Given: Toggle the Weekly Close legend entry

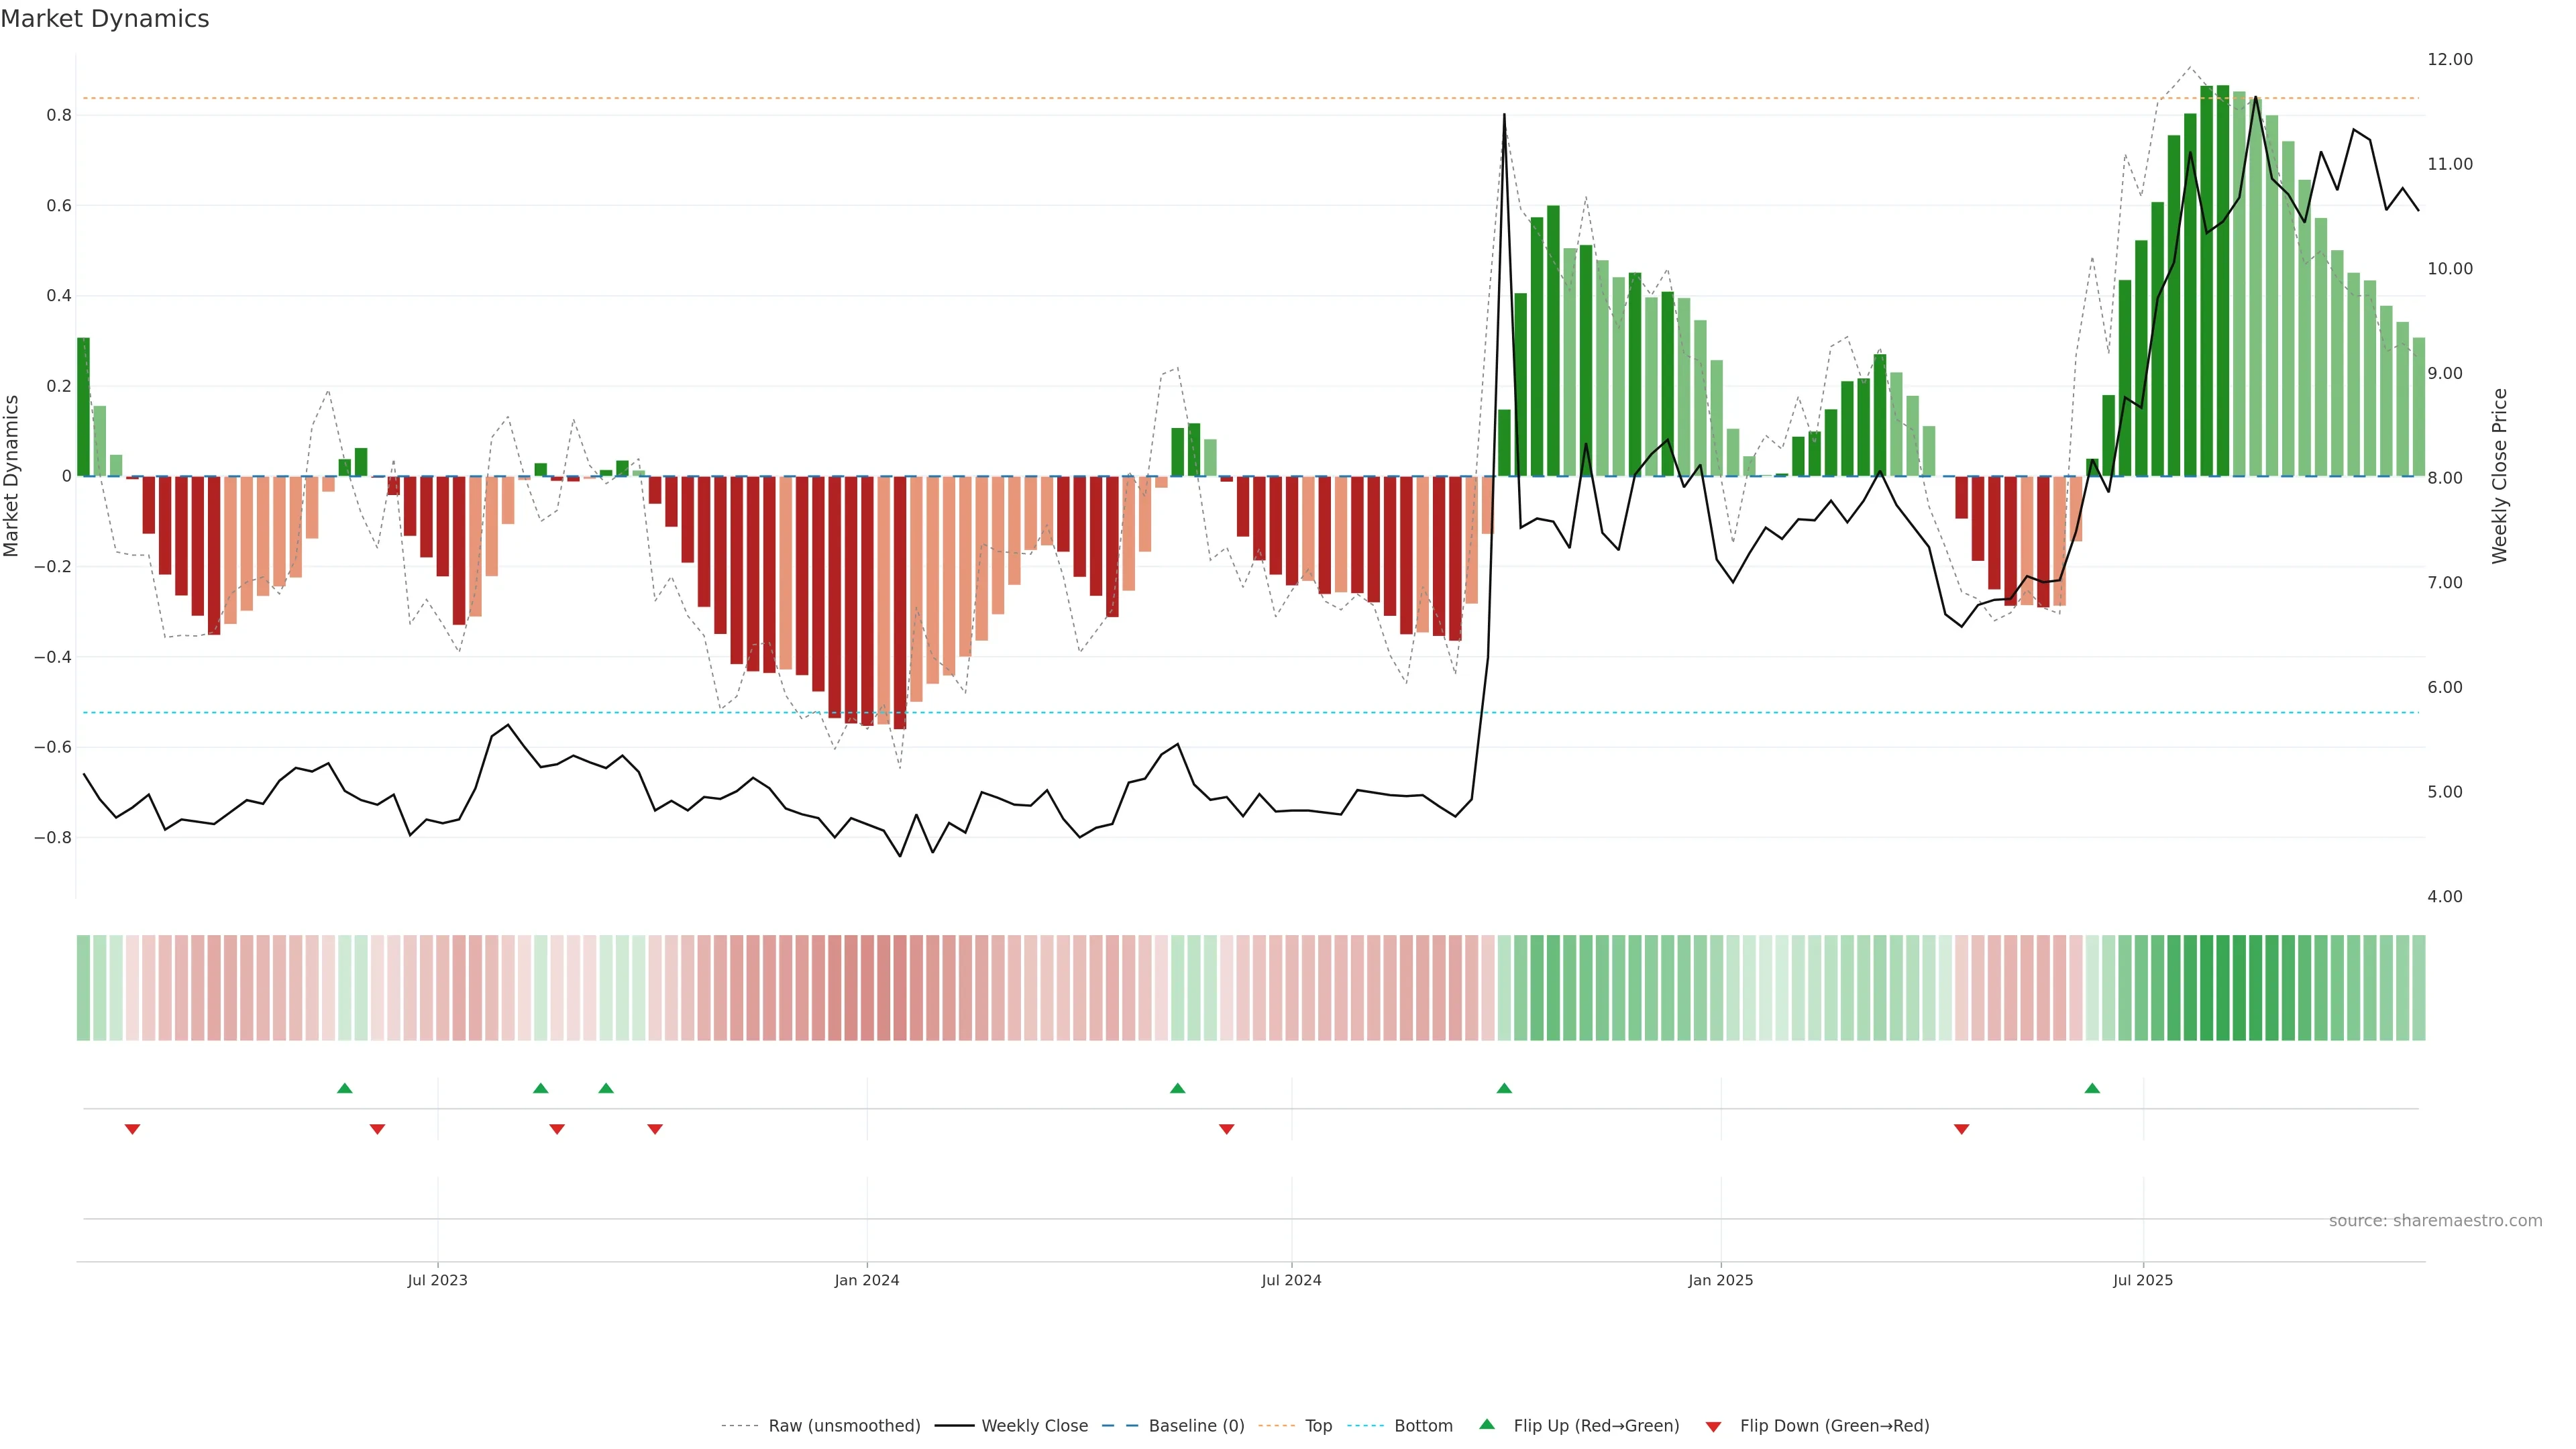Looking at the screenshot, I should (1034, 1426).
